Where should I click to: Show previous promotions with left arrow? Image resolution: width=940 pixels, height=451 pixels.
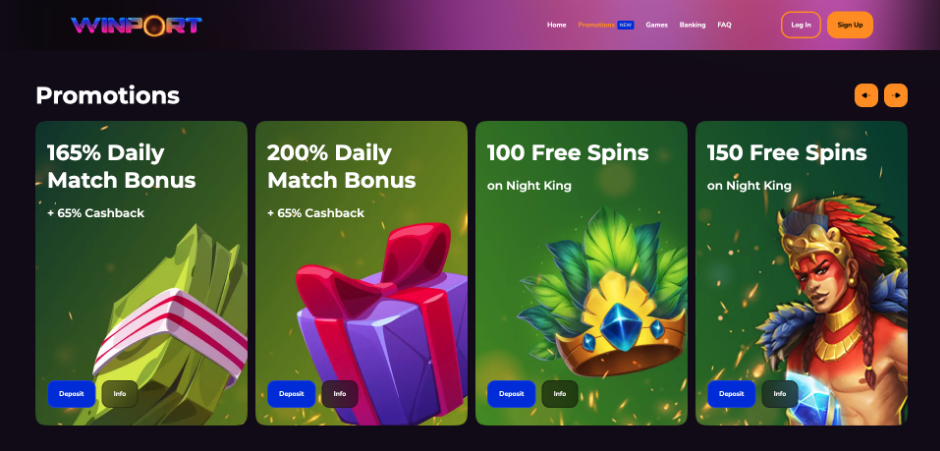click(866, 95)
